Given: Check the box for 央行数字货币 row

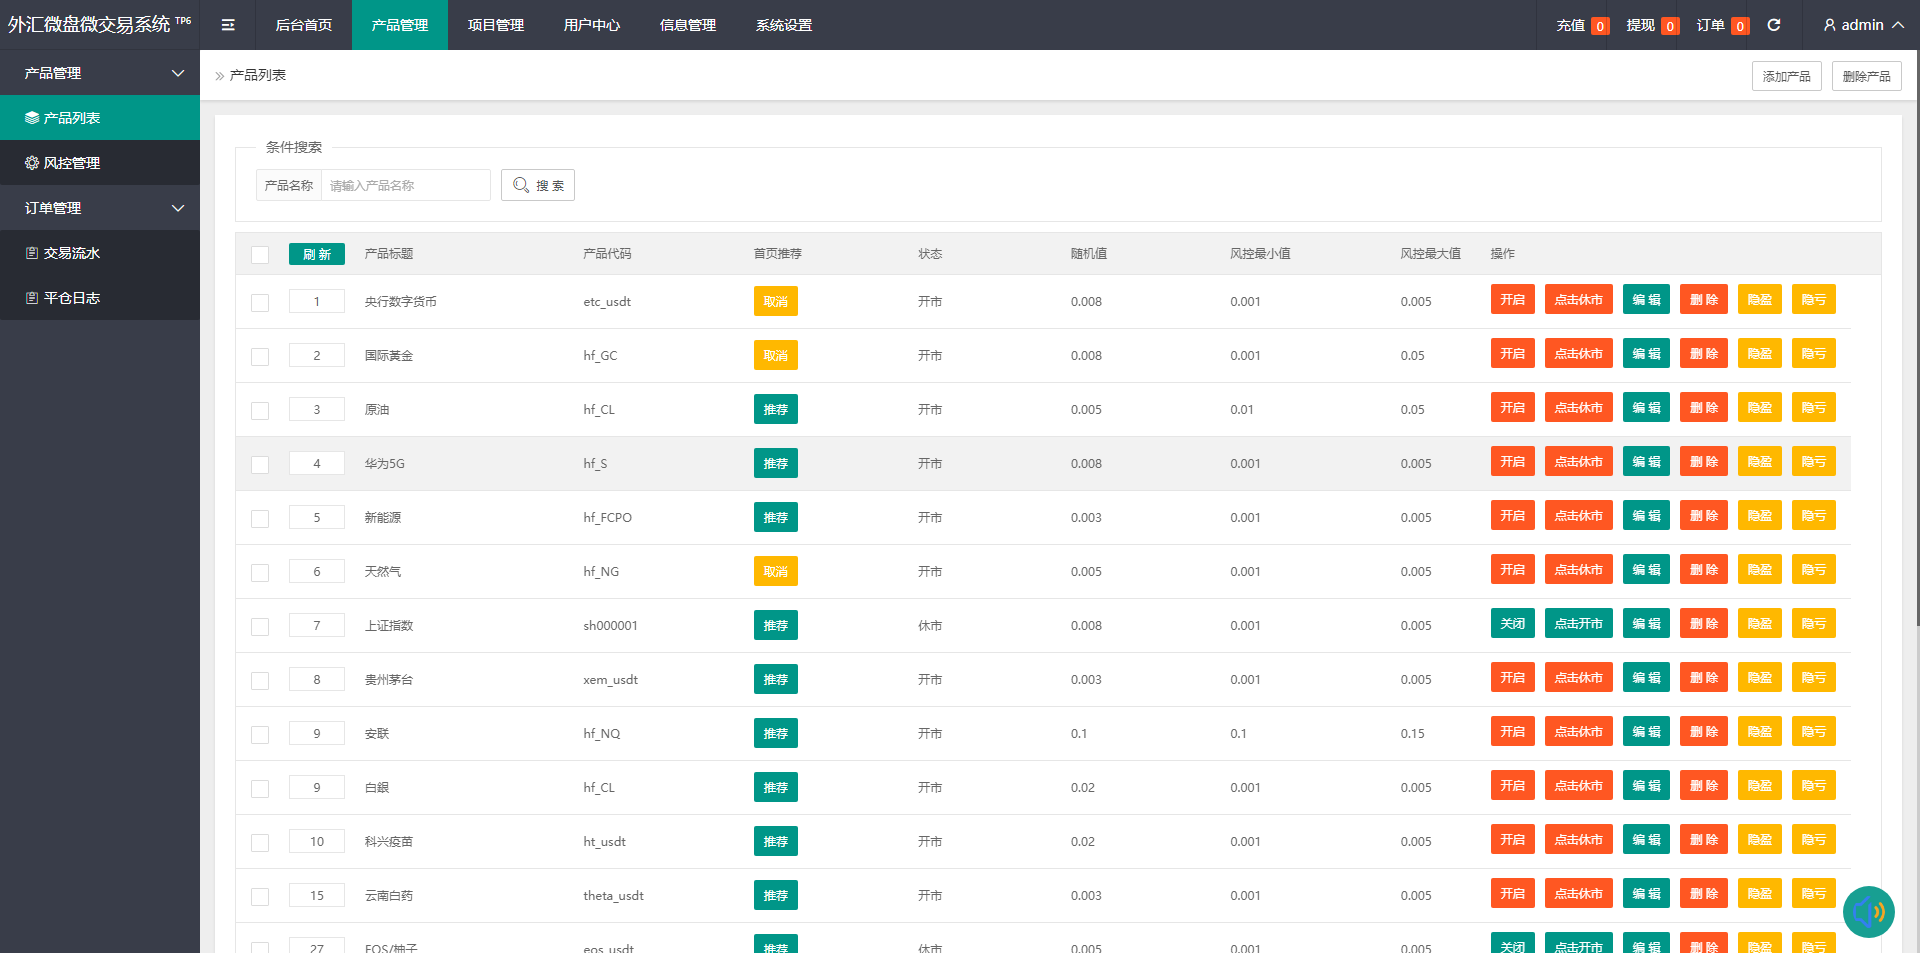Looking at the screenshot, I should 260,302.
